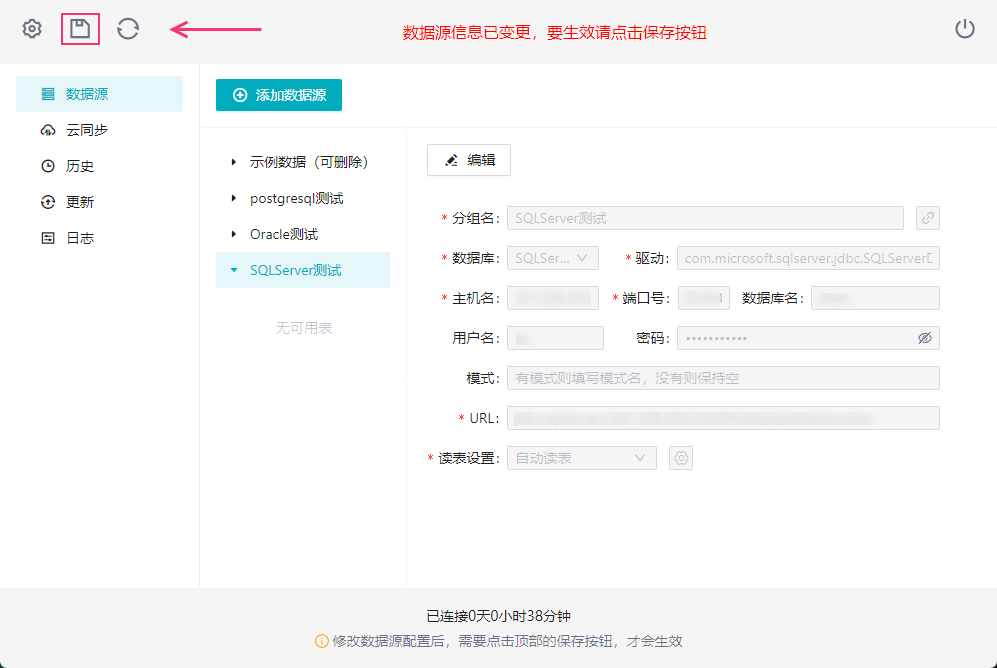Collapse the SQLServer测试 tree arrow
Image resolution: width=997 pixels, height=668 pixels.
point(234,270)
